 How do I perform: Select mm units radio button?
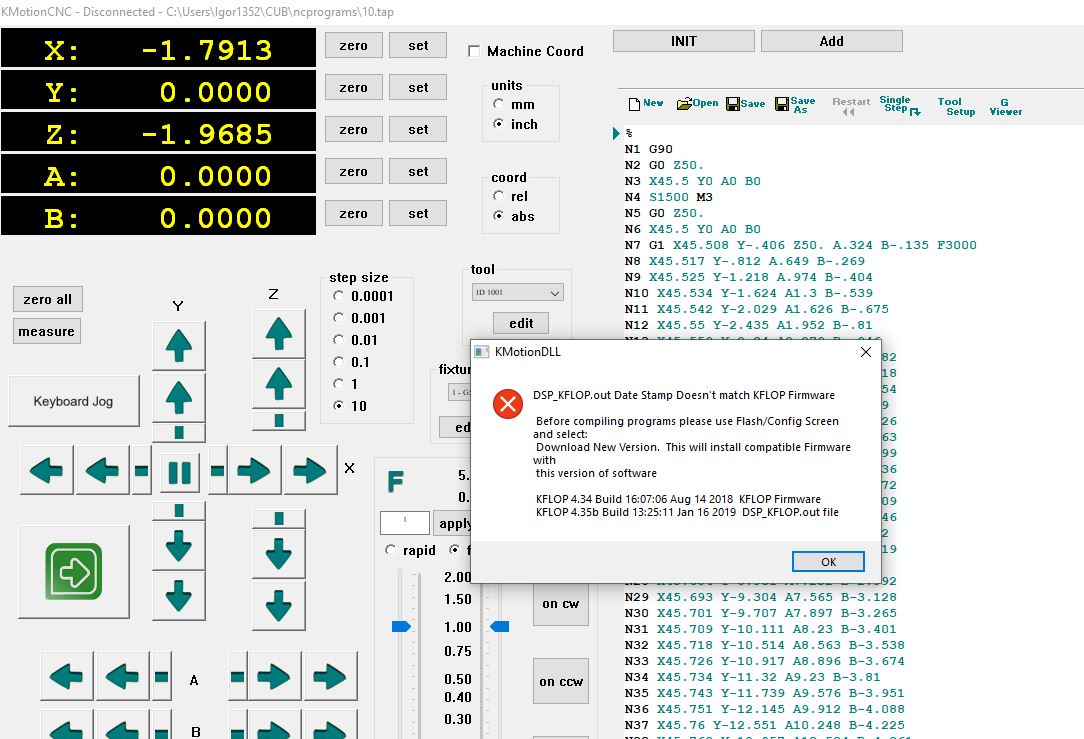(x=499, y=104)
